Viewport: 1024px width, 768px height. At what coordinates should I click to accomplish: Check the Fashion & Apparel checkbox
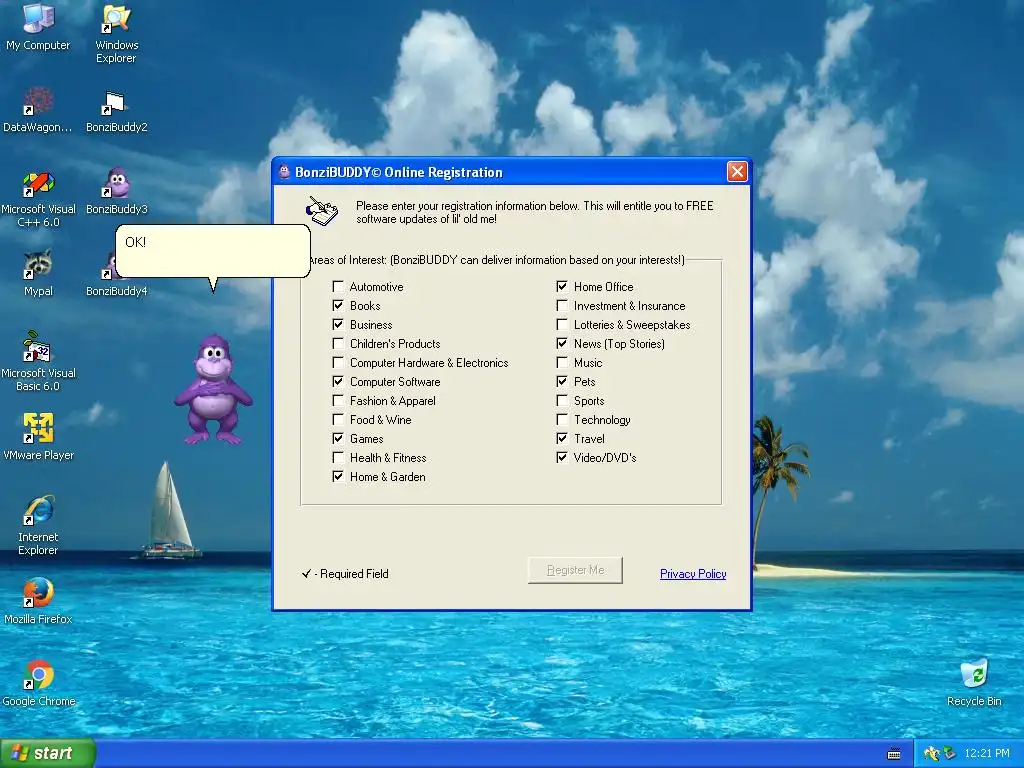pyautogui.click(x=338, y=400)
